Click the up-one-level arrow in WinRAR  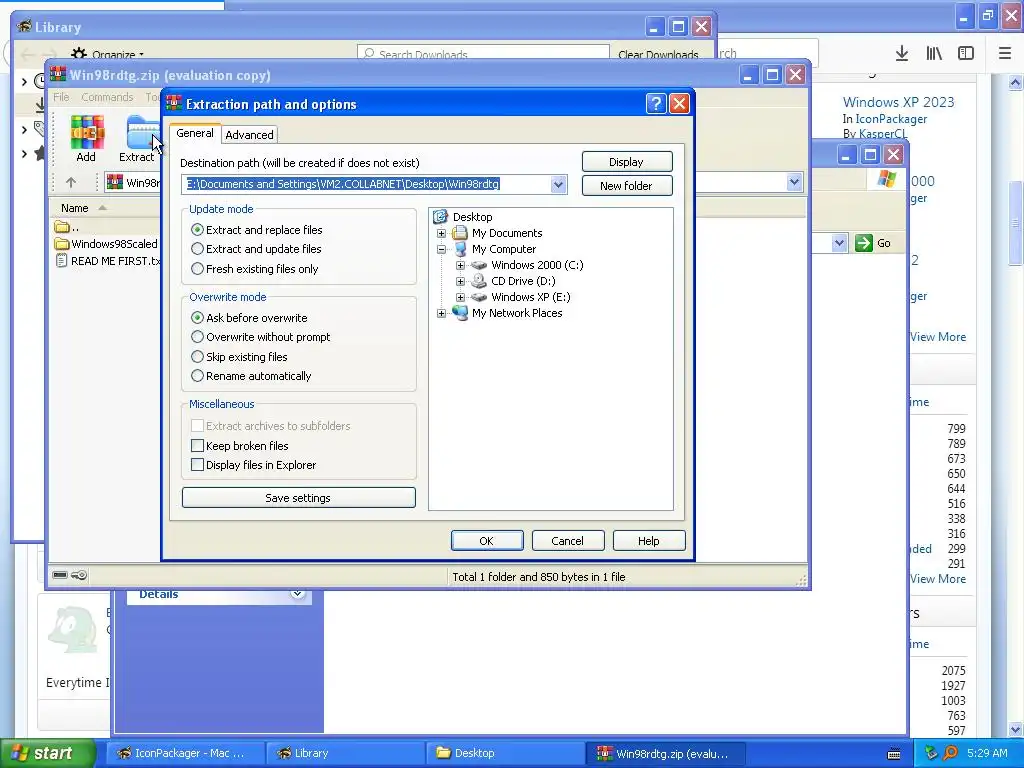pyautogui.click(x=71, y=182)
